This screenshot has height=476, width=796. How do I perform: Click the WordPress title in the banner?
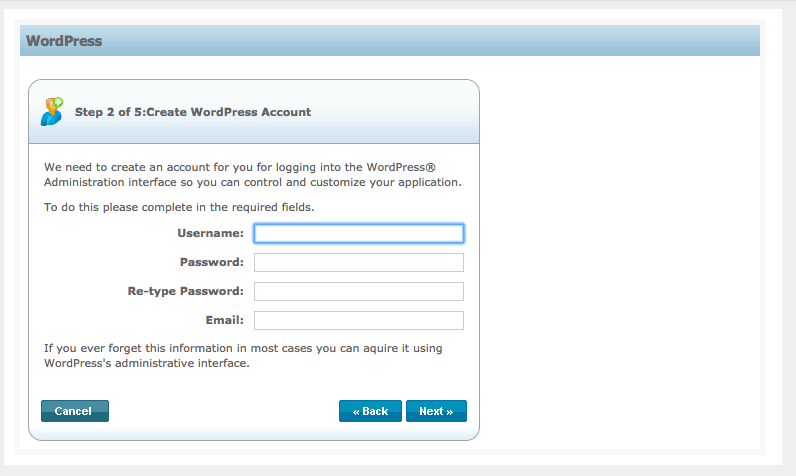[64, 41]
